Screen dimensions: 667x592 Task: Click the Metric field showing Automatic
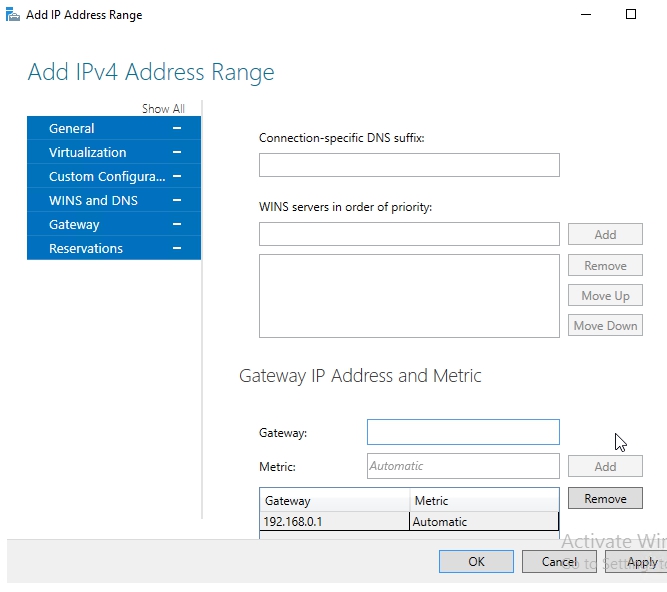click(462, 466)
